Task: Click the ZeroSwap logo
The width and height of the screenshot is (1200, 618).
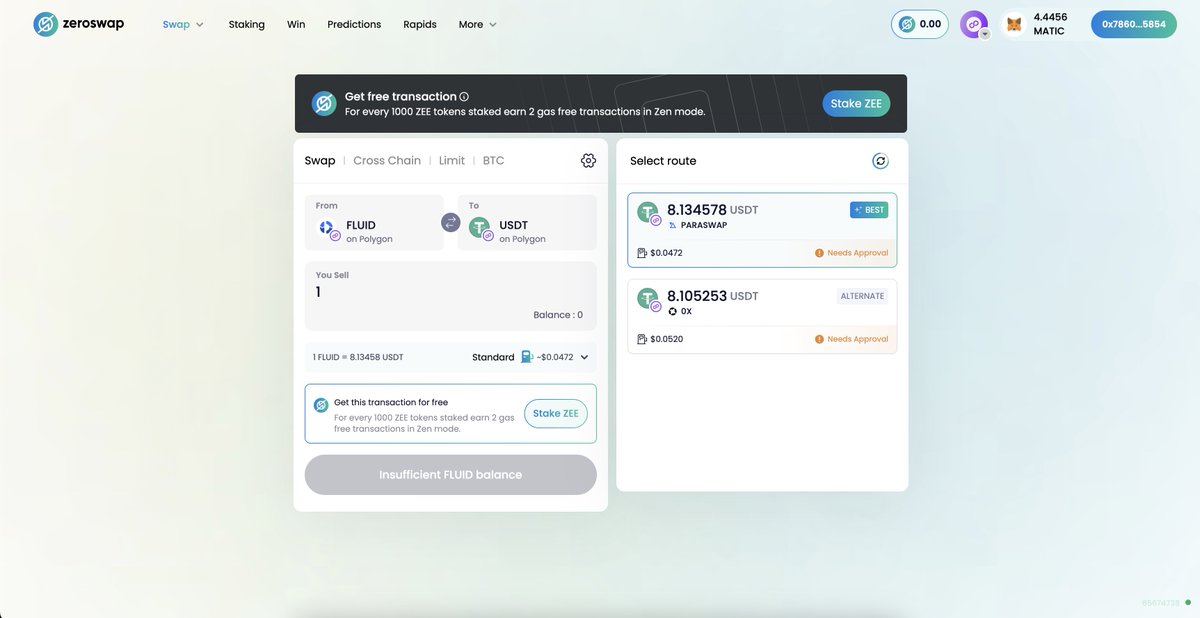Action: [79, 24]
